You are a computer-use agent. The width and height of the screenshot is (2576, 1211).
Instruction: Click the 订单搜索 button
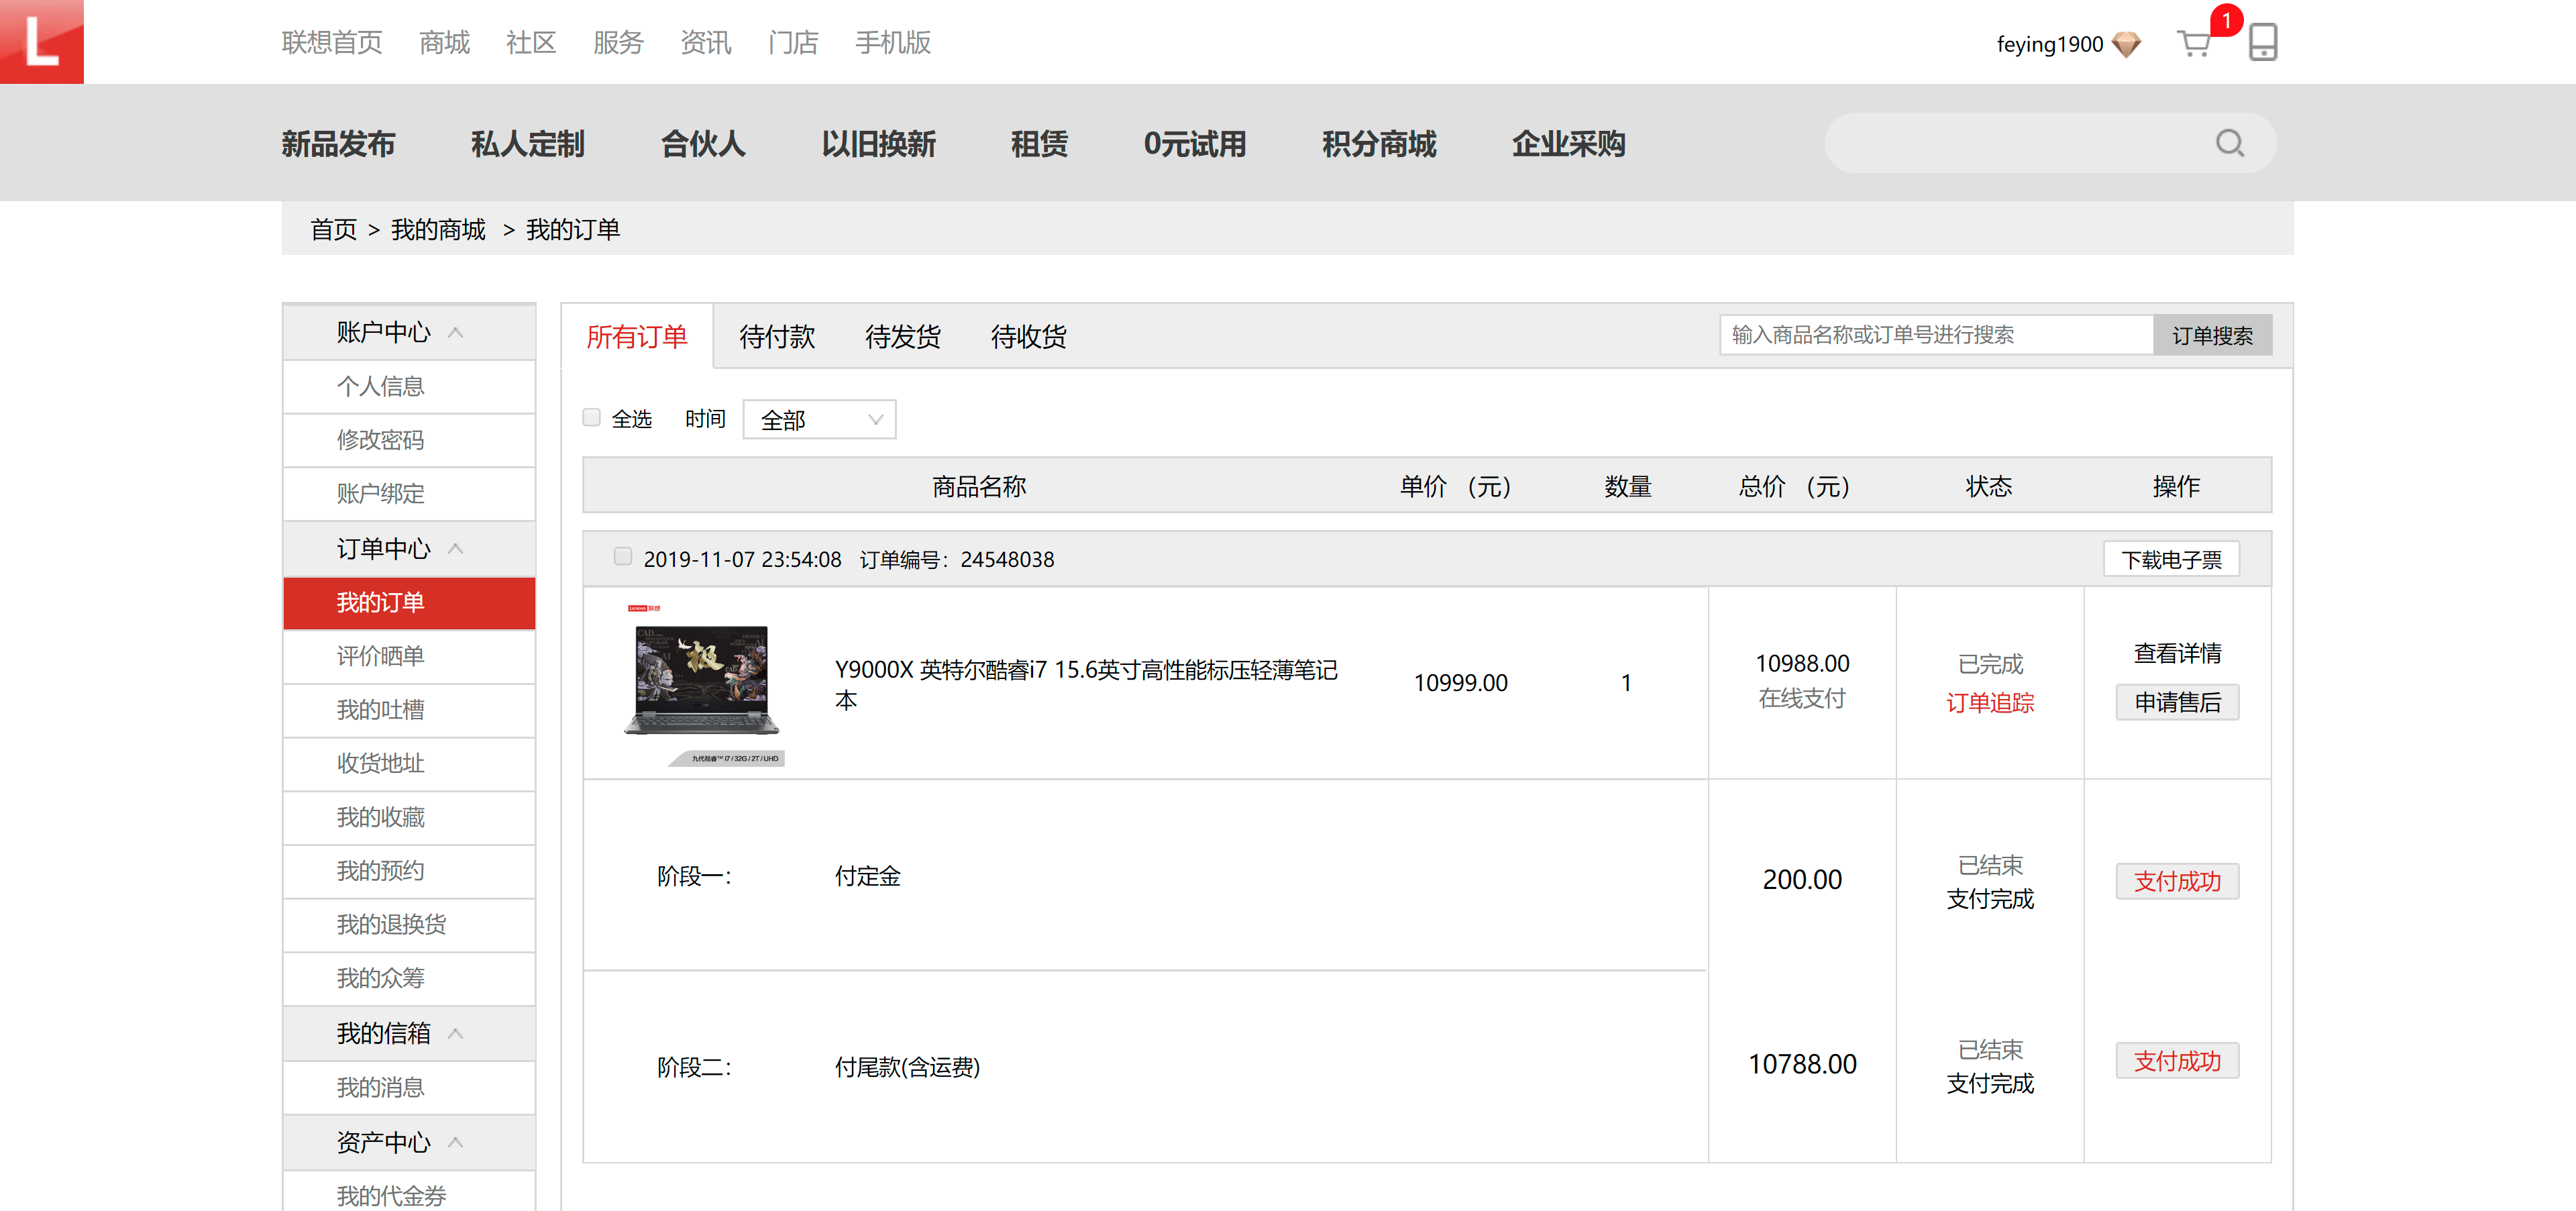tap(2212, 335)
